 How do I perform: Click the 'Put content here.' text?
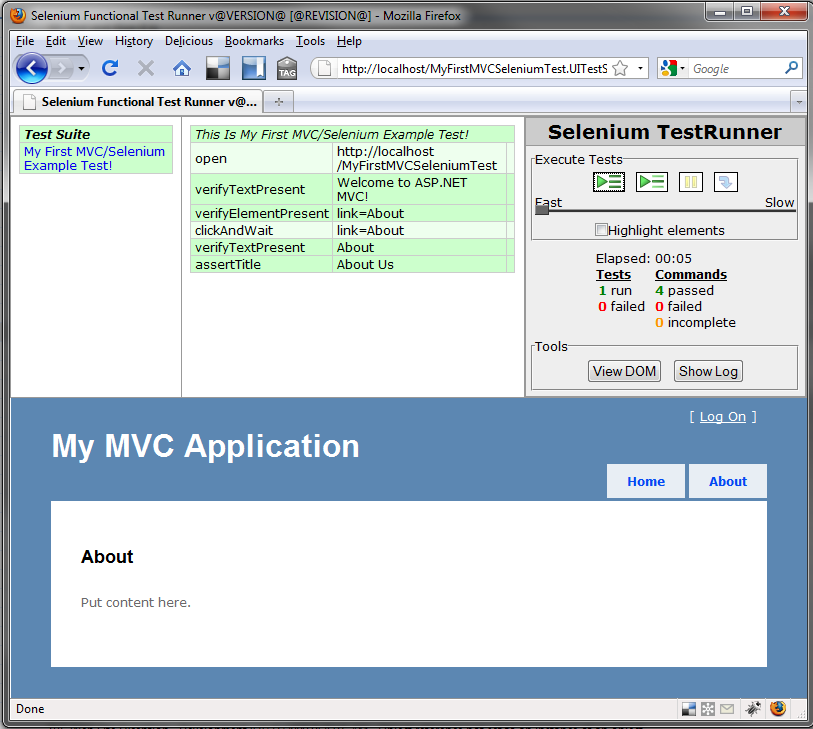coord(136,602)
